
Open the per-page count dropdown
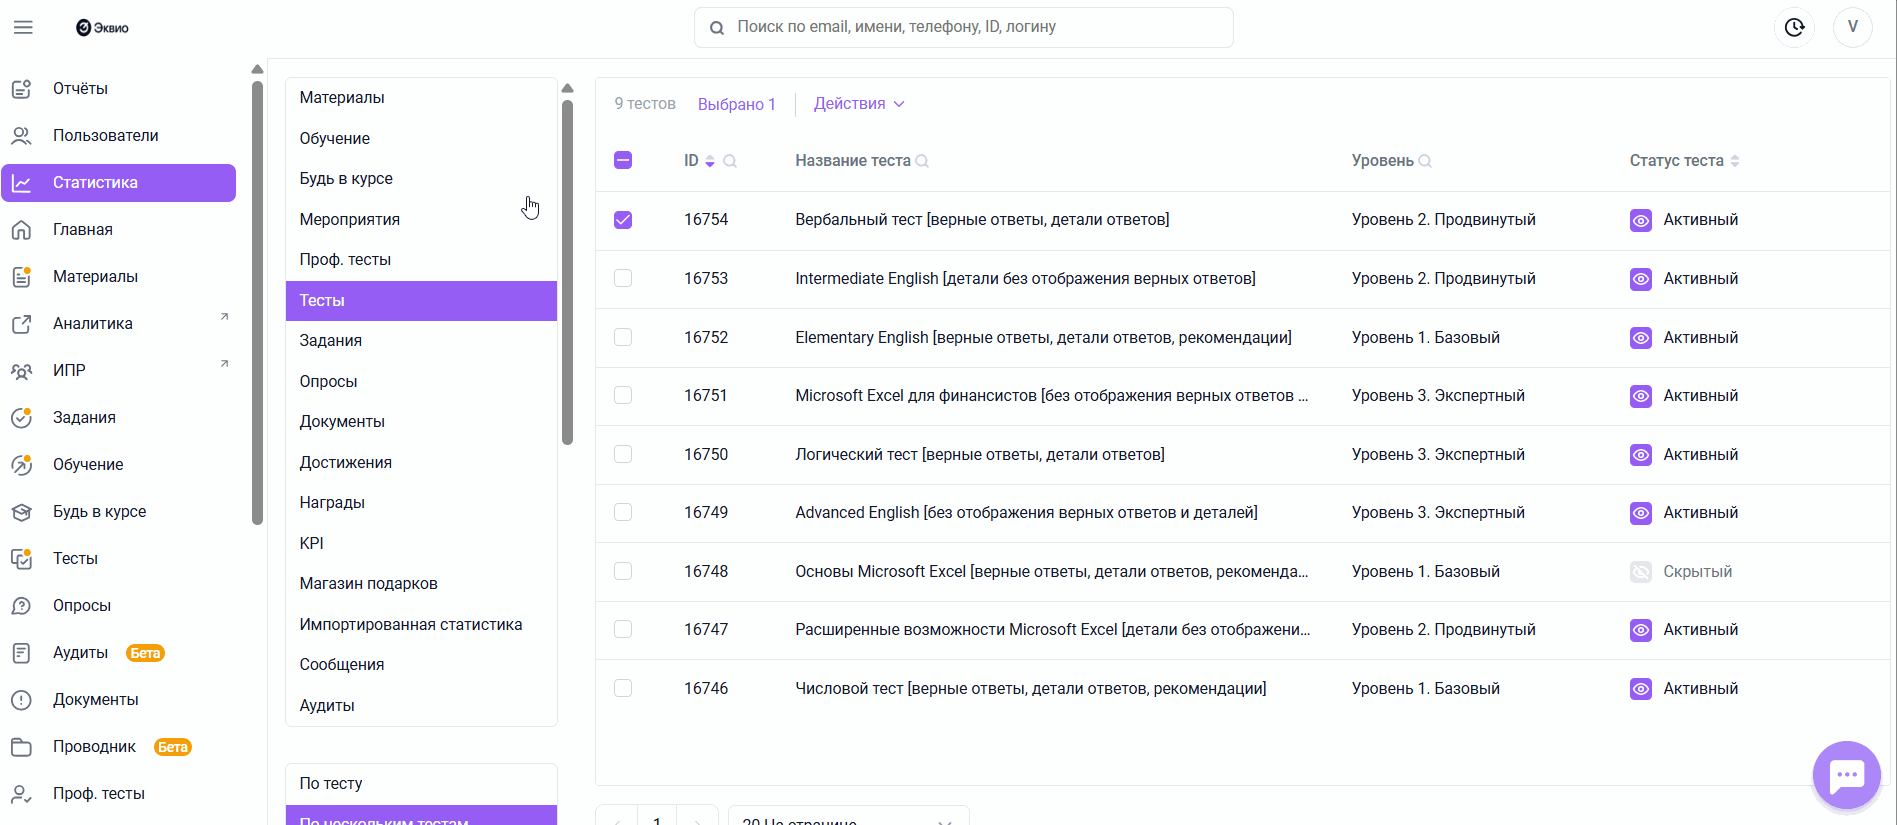click(847, 818)
